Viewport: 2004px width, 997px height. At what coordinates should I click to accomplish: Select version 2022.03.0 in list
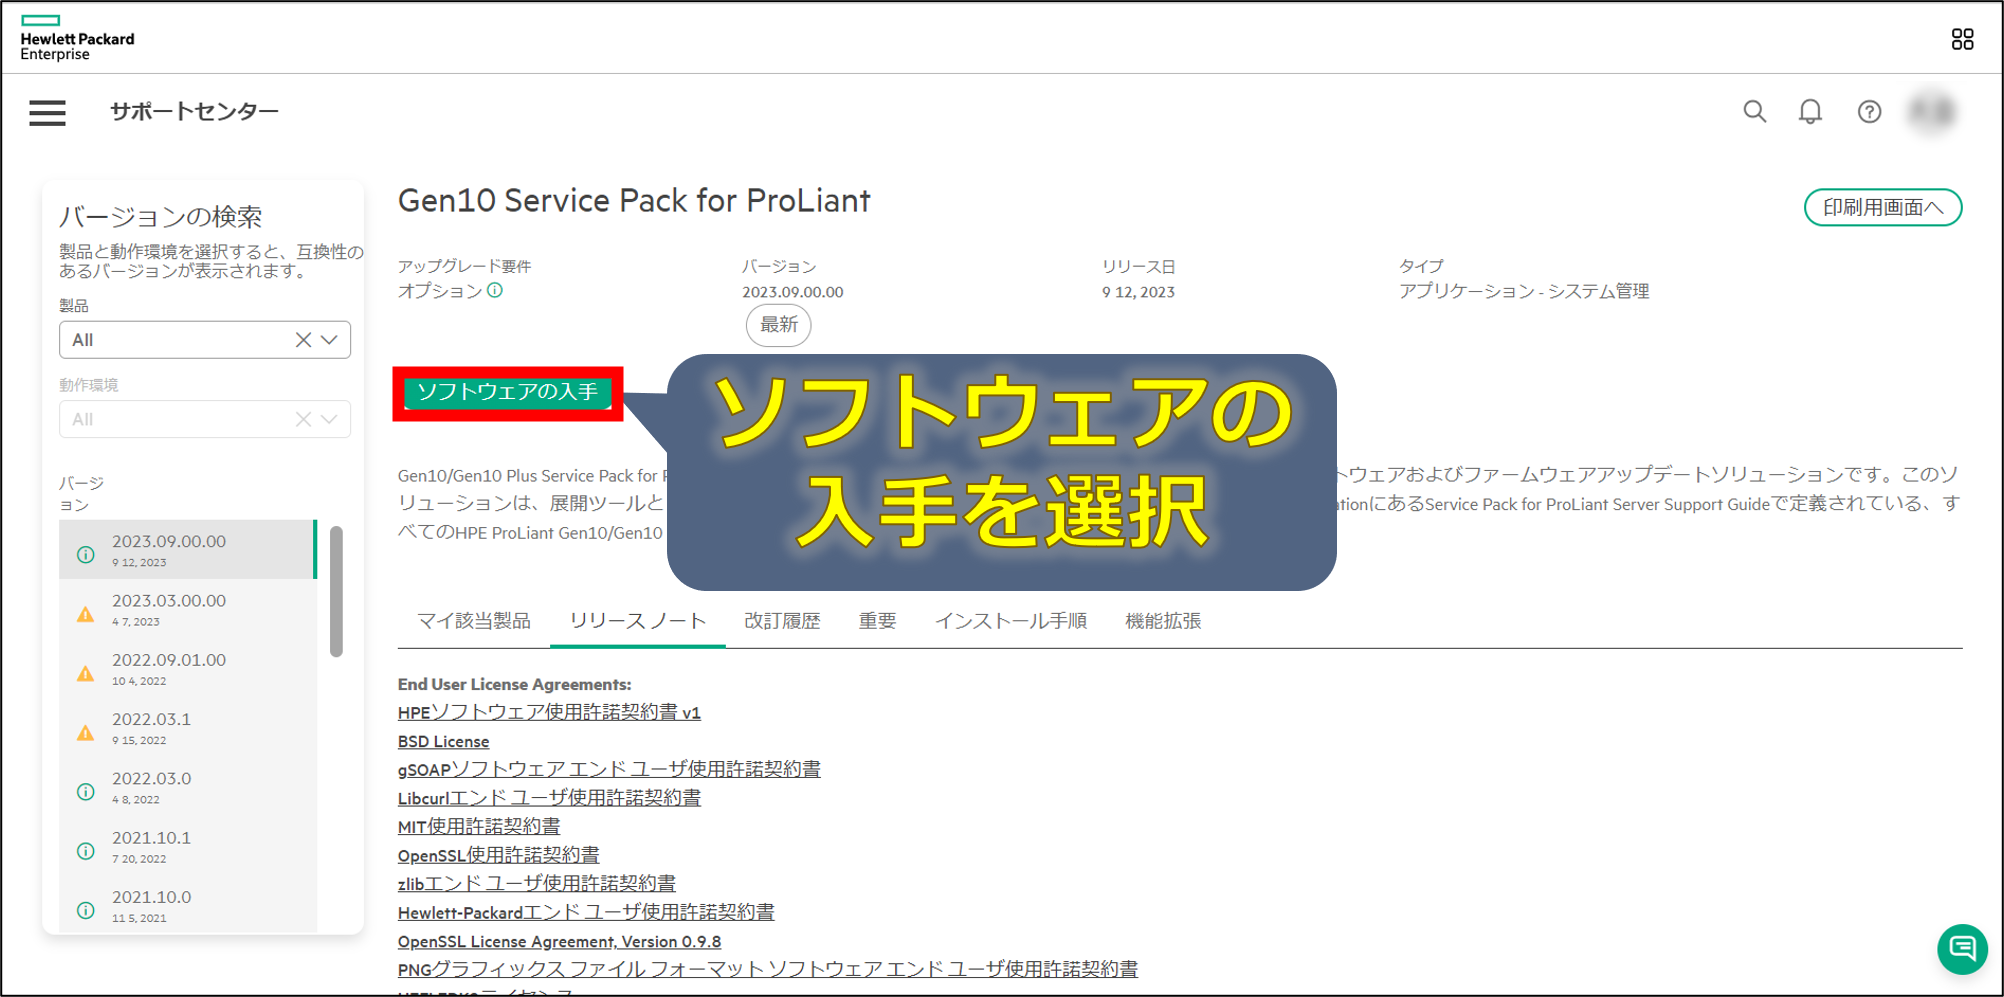[188, 786]
